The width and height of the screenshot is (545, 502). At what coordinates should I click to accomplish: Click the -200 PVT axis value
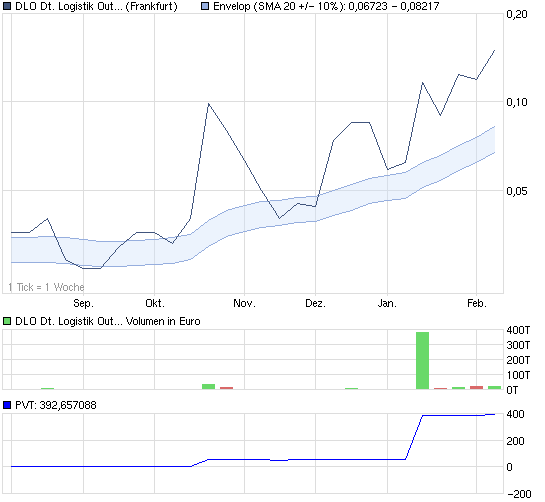pos(519,494)
